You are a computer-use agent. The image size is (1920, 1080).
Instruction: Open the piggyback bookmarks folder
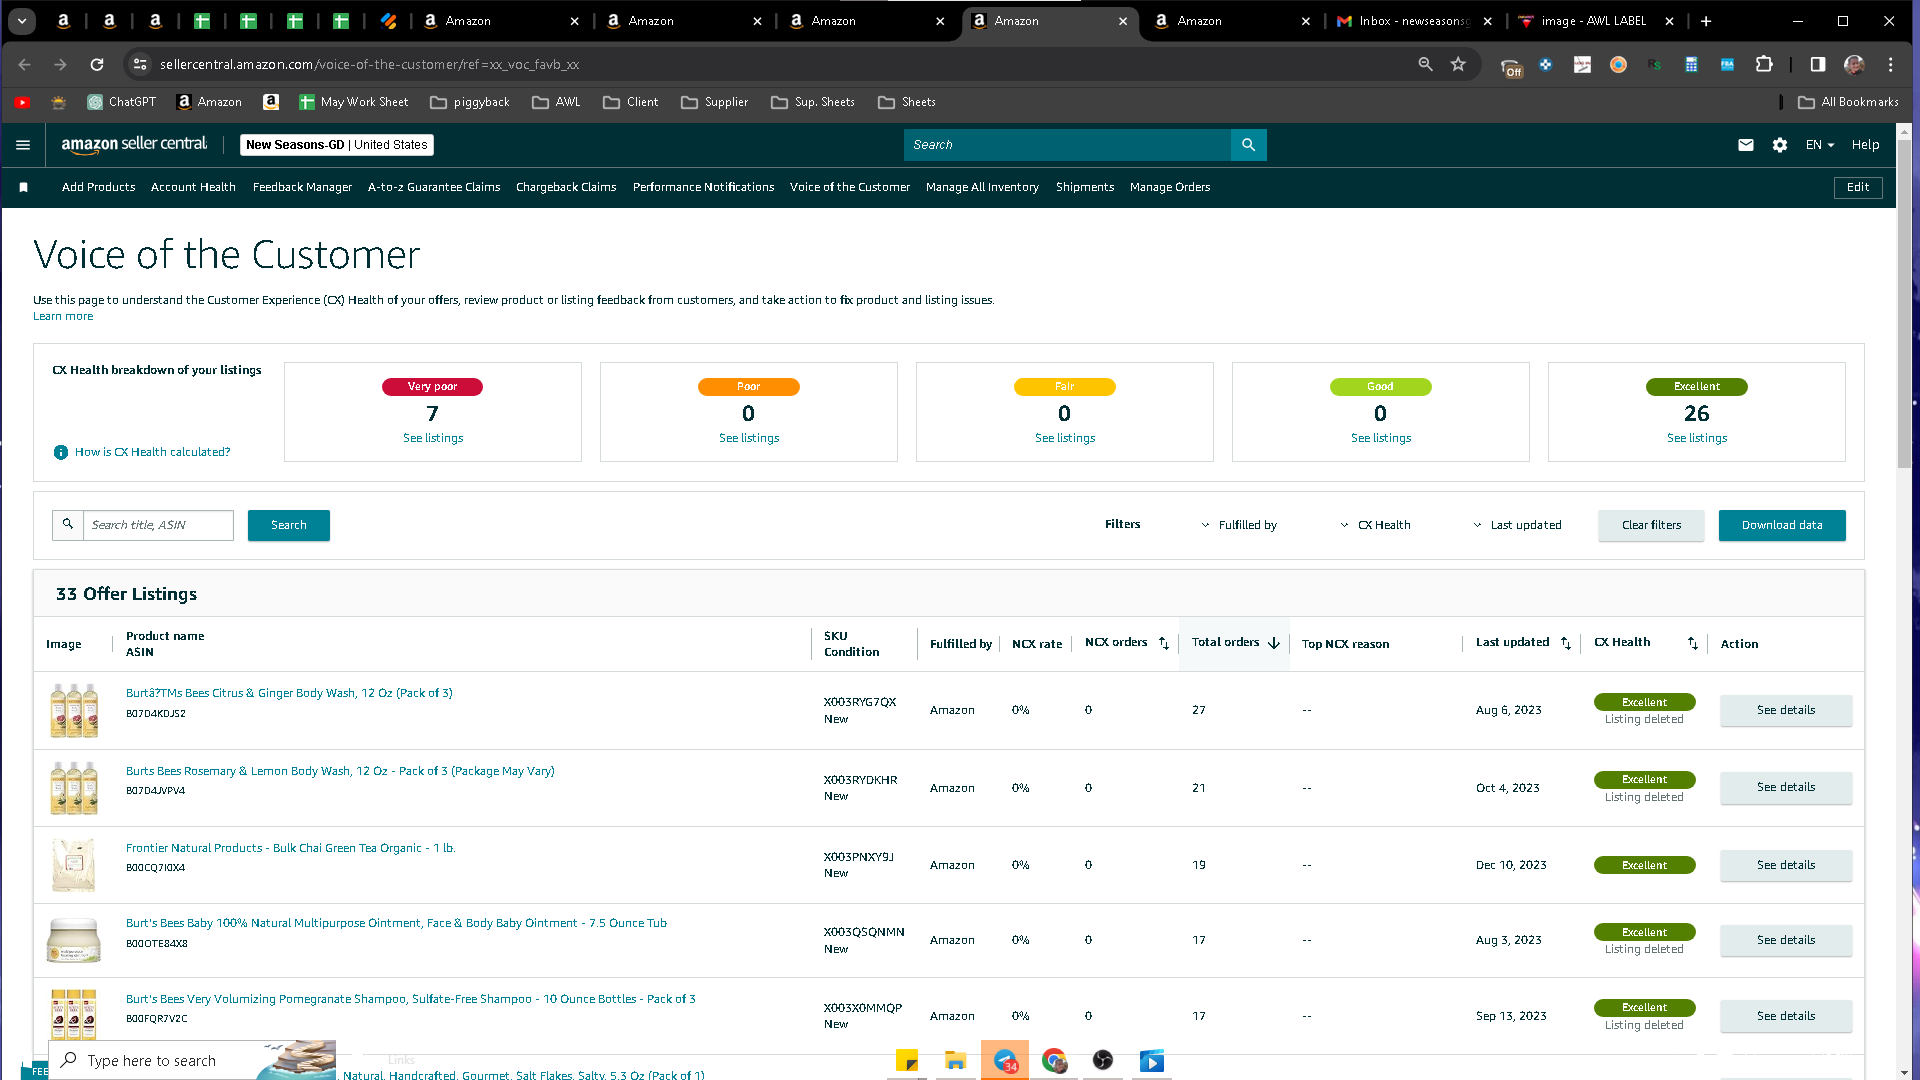click(470, 102)
